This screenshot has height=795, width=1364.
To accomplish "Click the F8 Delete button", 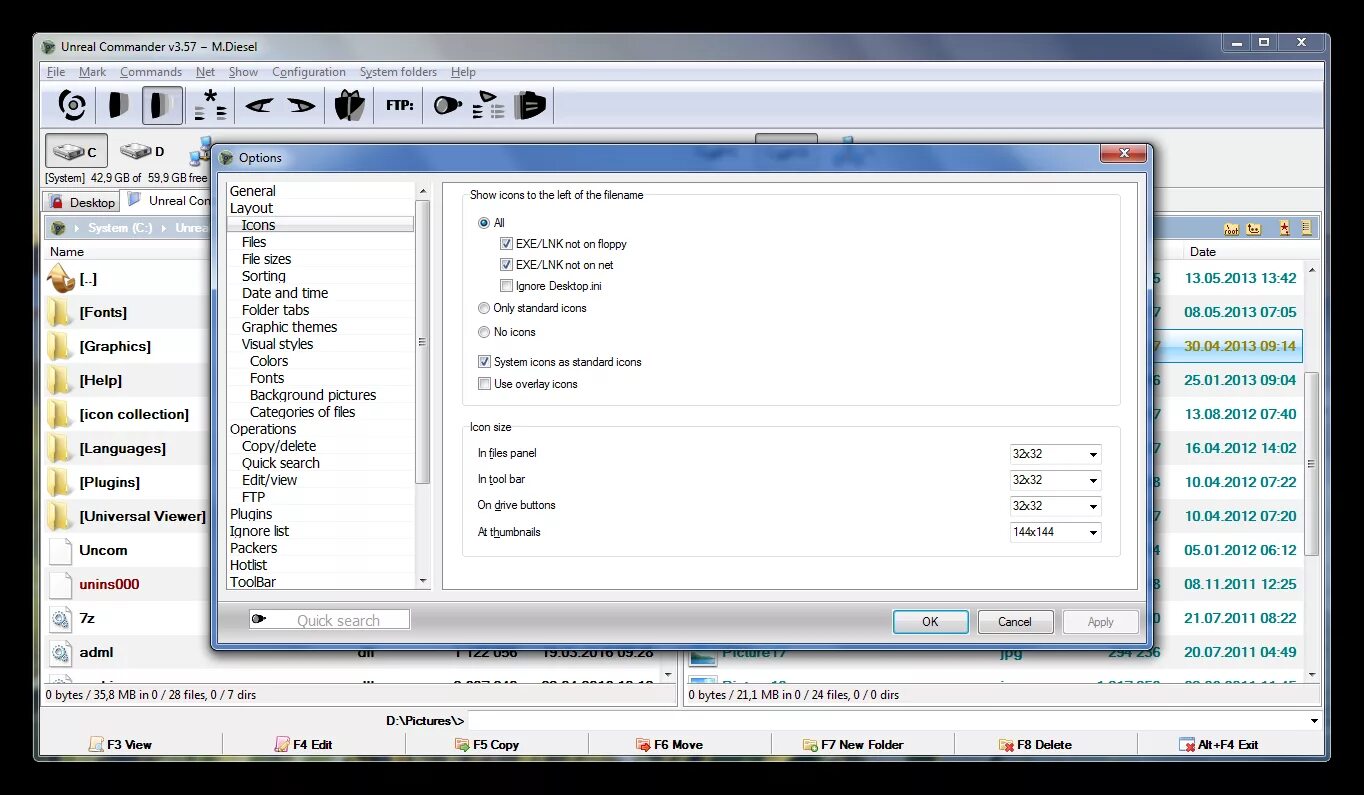I will (x=1045, y=744).
